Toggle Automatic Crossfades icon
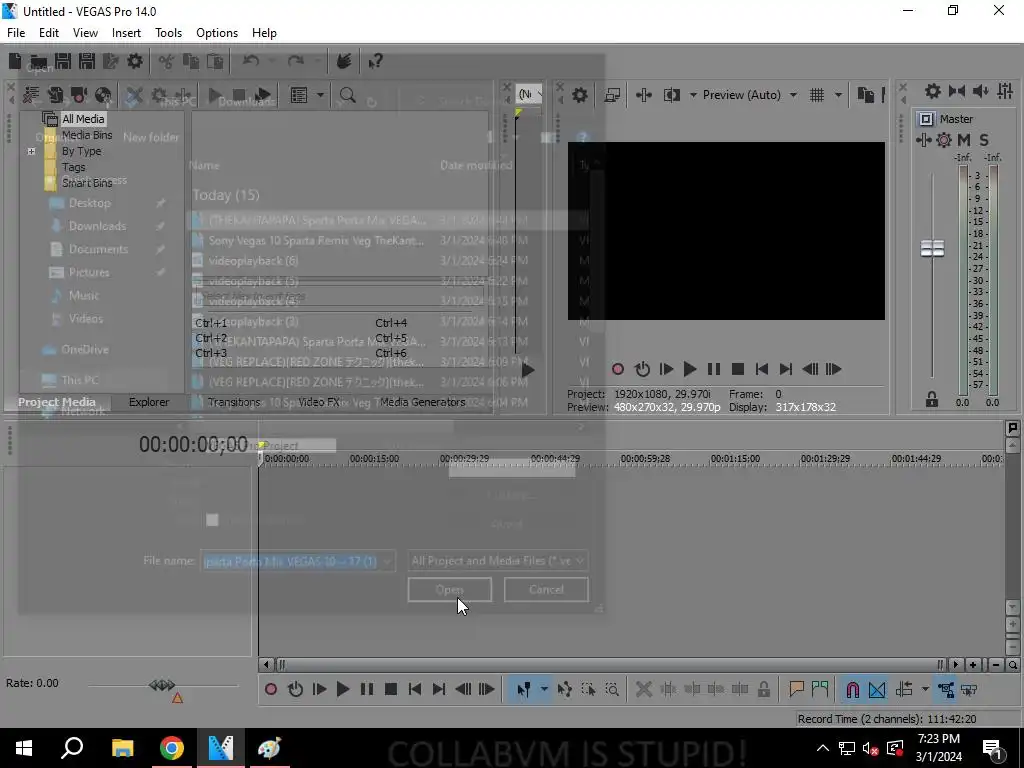 click(x=877, y=690)
